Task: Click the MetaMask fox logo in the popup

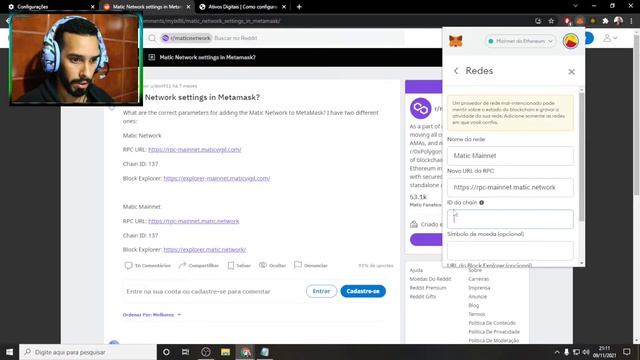Action: tap(456, 41)
